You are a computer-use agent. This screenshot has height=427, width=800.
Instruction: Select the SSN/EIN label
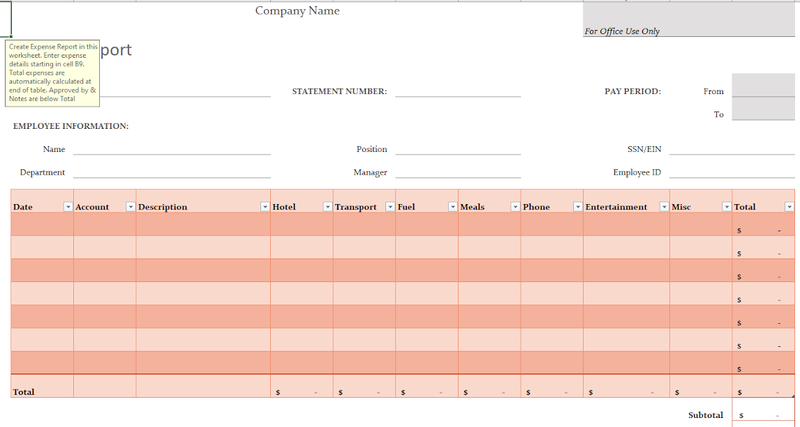644,149
